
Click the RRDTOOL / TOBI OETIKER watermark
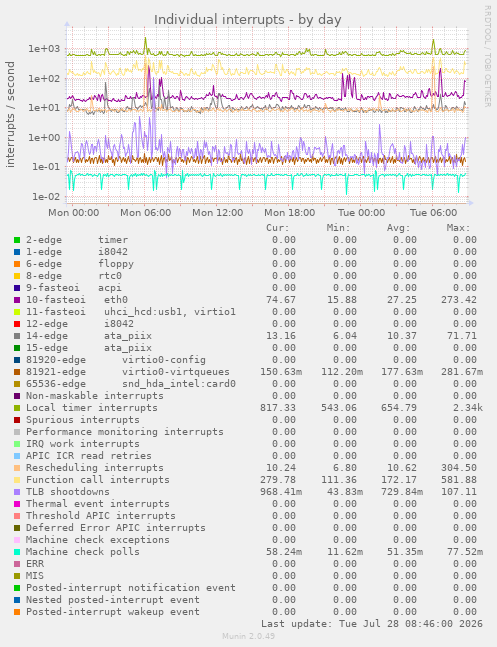click(x=487, y=56)
